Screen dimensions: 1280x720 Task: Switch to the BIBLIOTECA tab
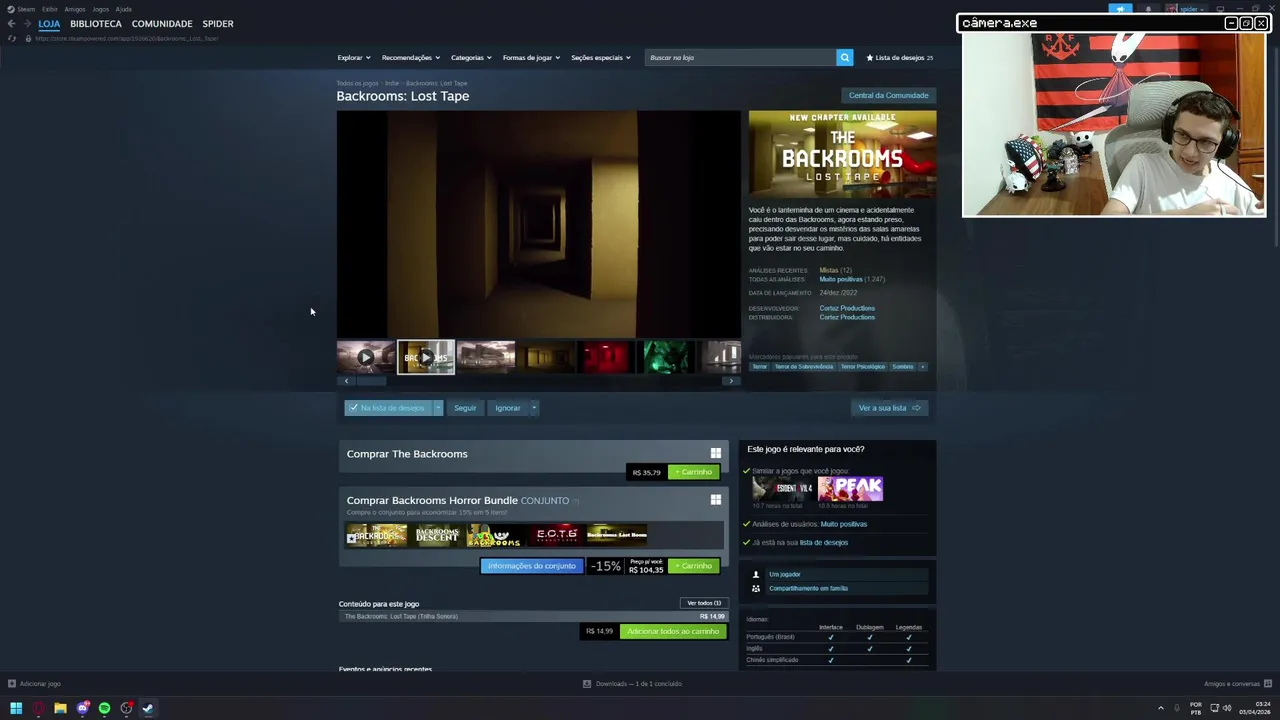pos(96,24)
